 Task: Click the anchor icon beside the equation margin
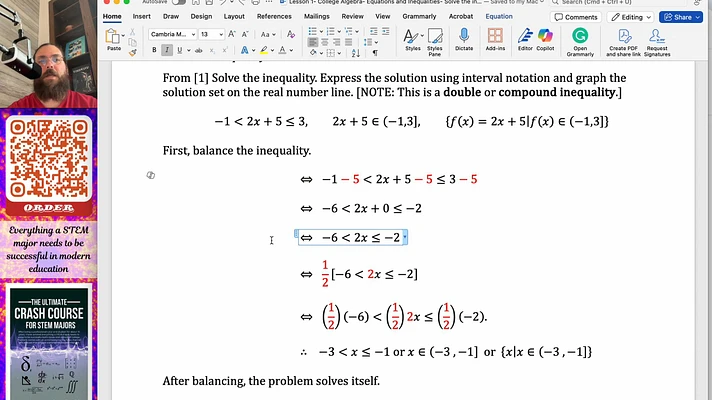pos(151,175)
